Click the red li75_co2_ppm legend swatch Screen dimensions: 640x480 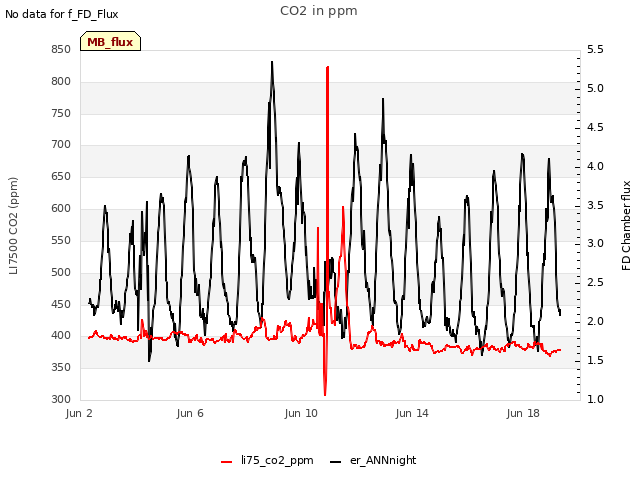[226, 462]
